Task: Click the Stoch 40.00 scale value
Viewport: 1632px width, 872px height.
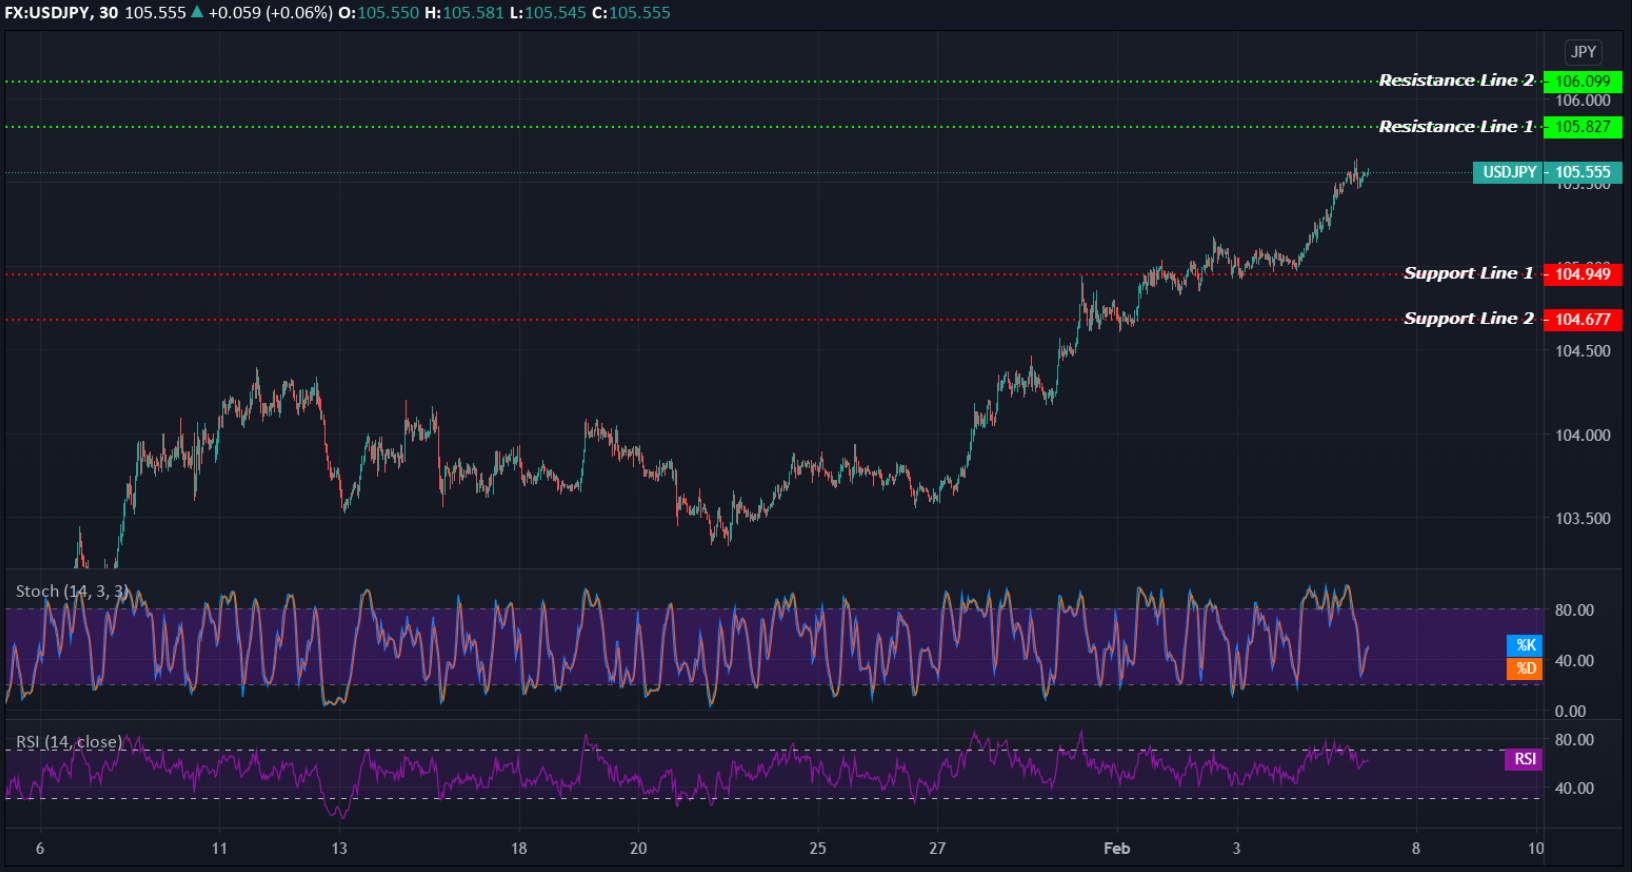Action: coord(1574,660)
